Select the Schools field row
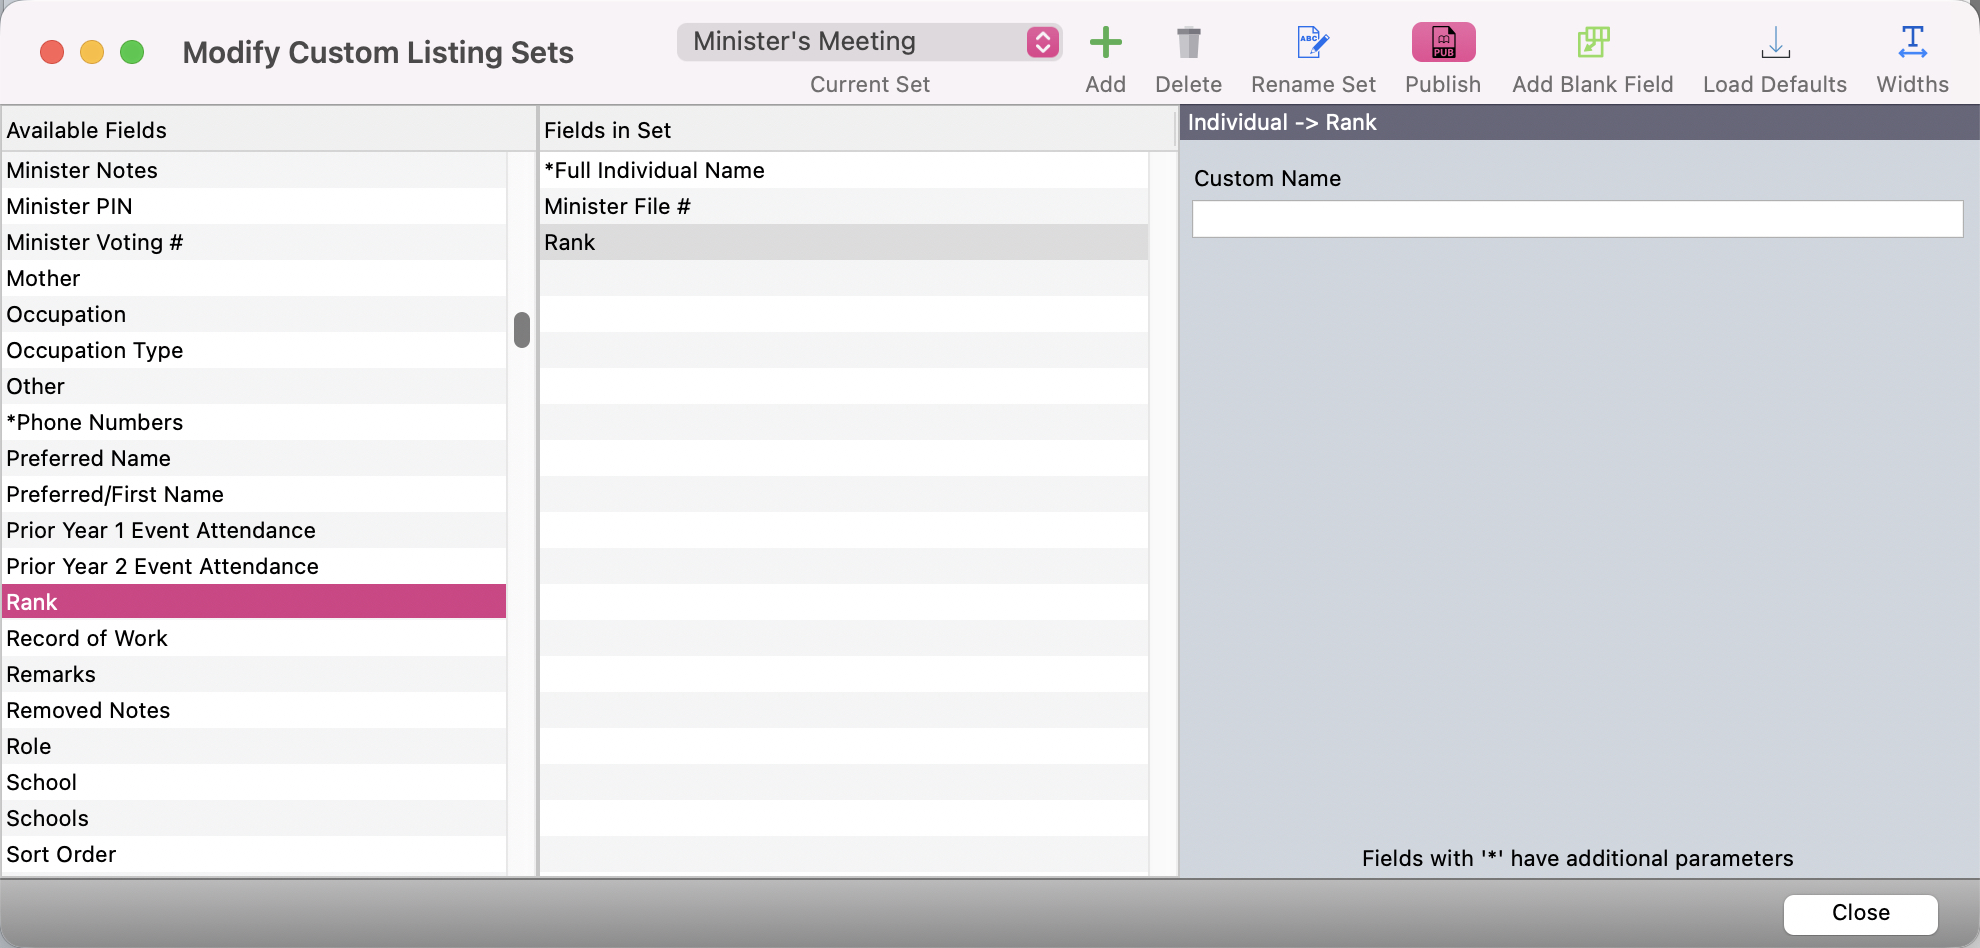 (x=254, y=818)
